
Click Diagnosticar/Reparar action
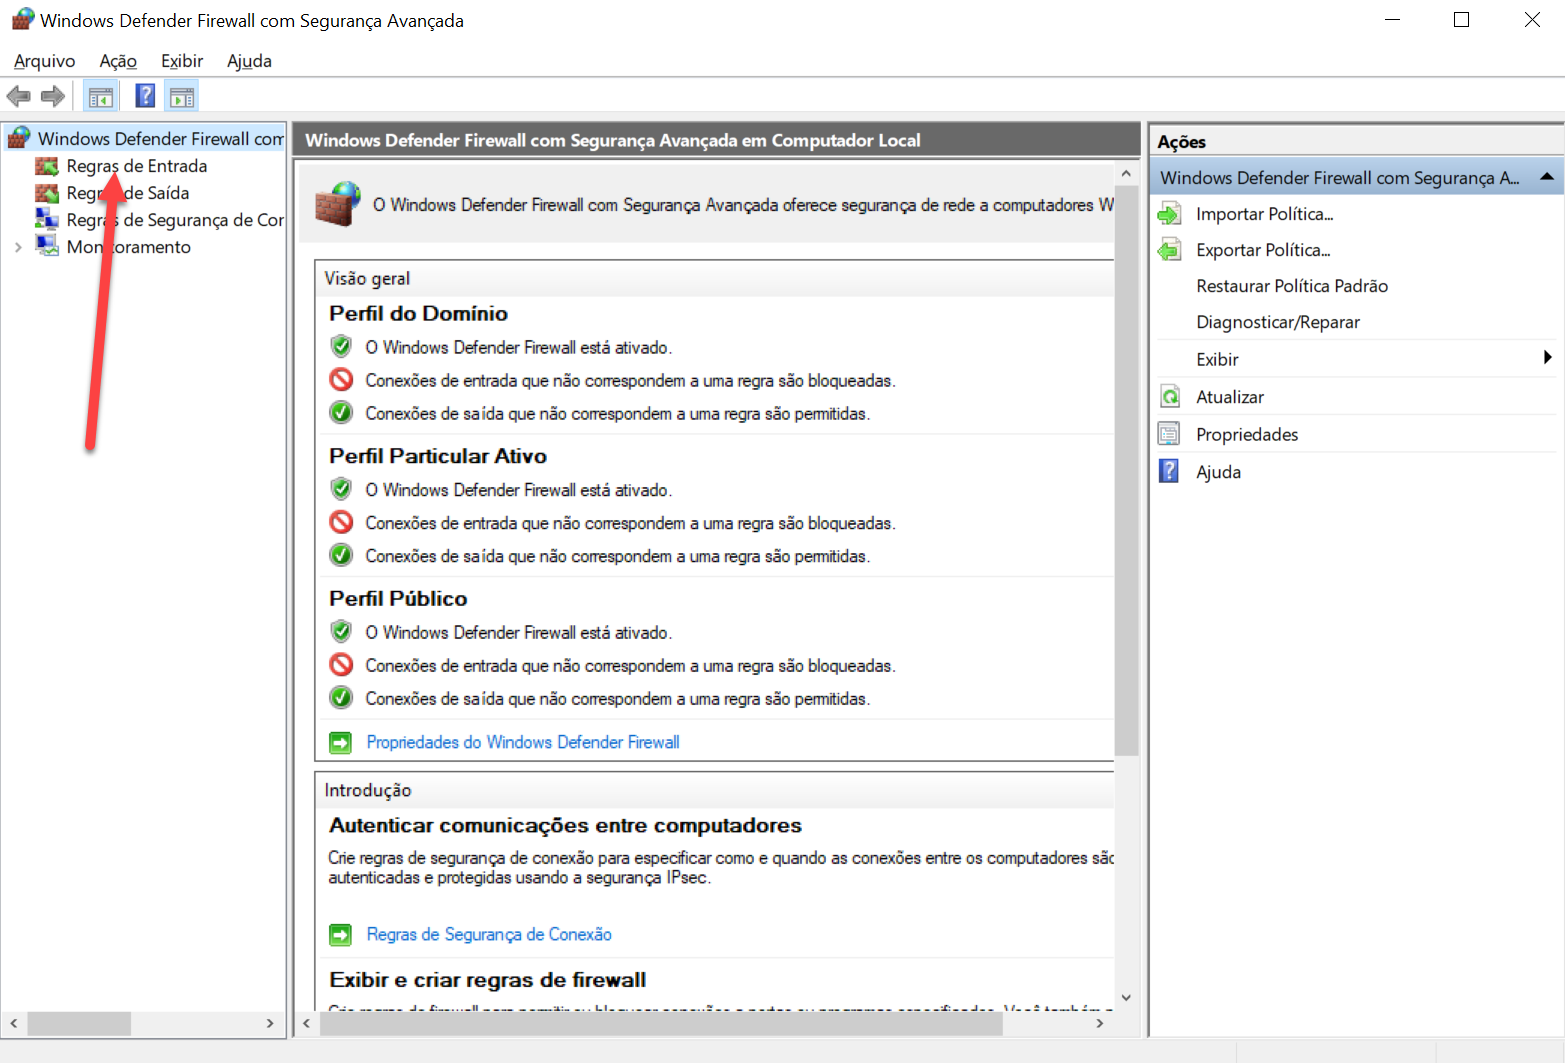1278,322
